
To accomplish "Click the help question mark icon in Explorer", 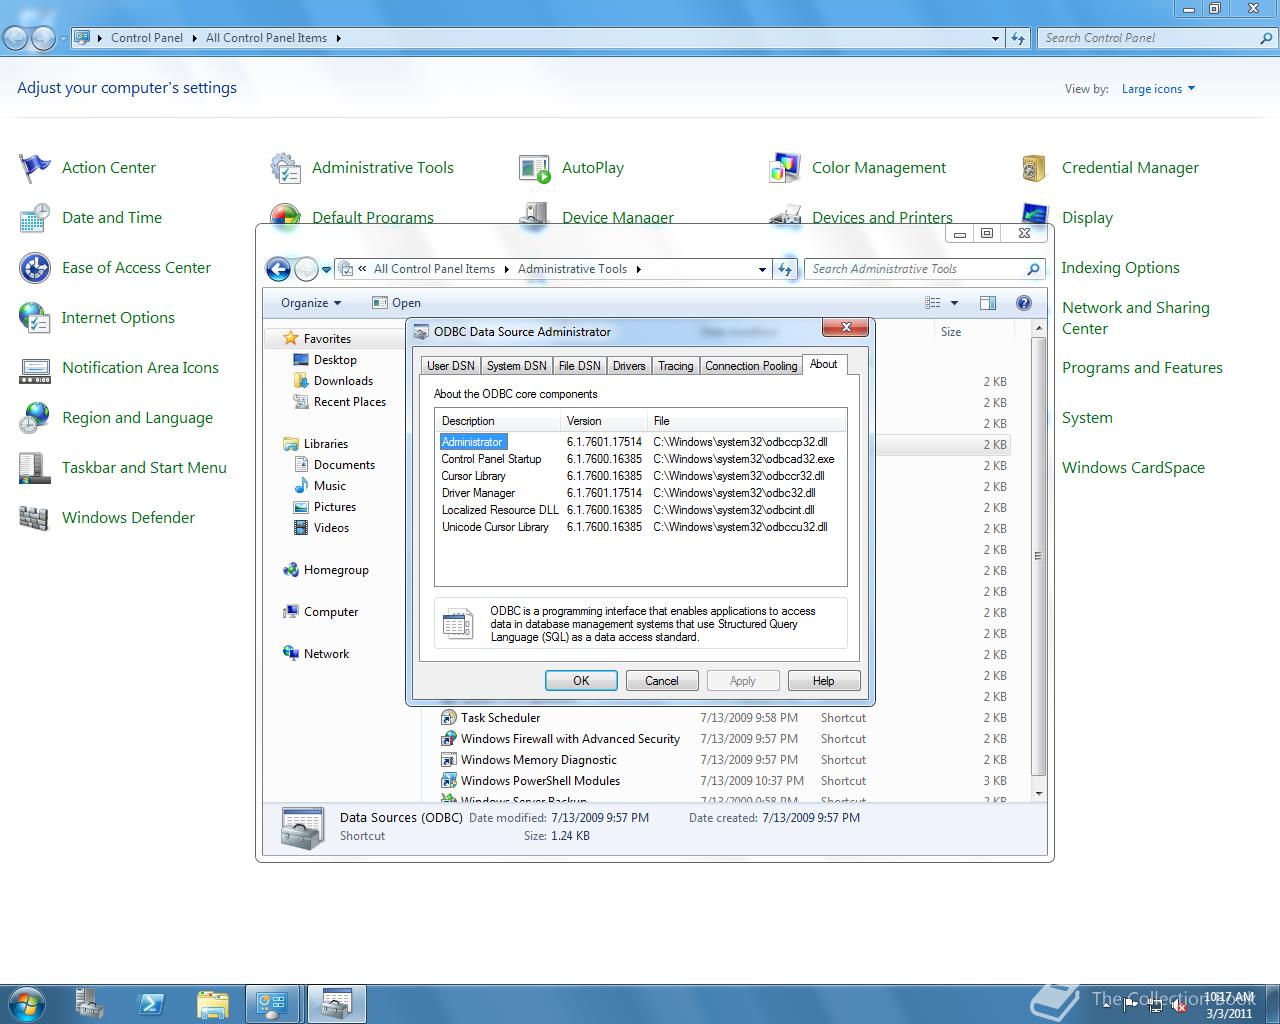I will [x=1023, y=303].
